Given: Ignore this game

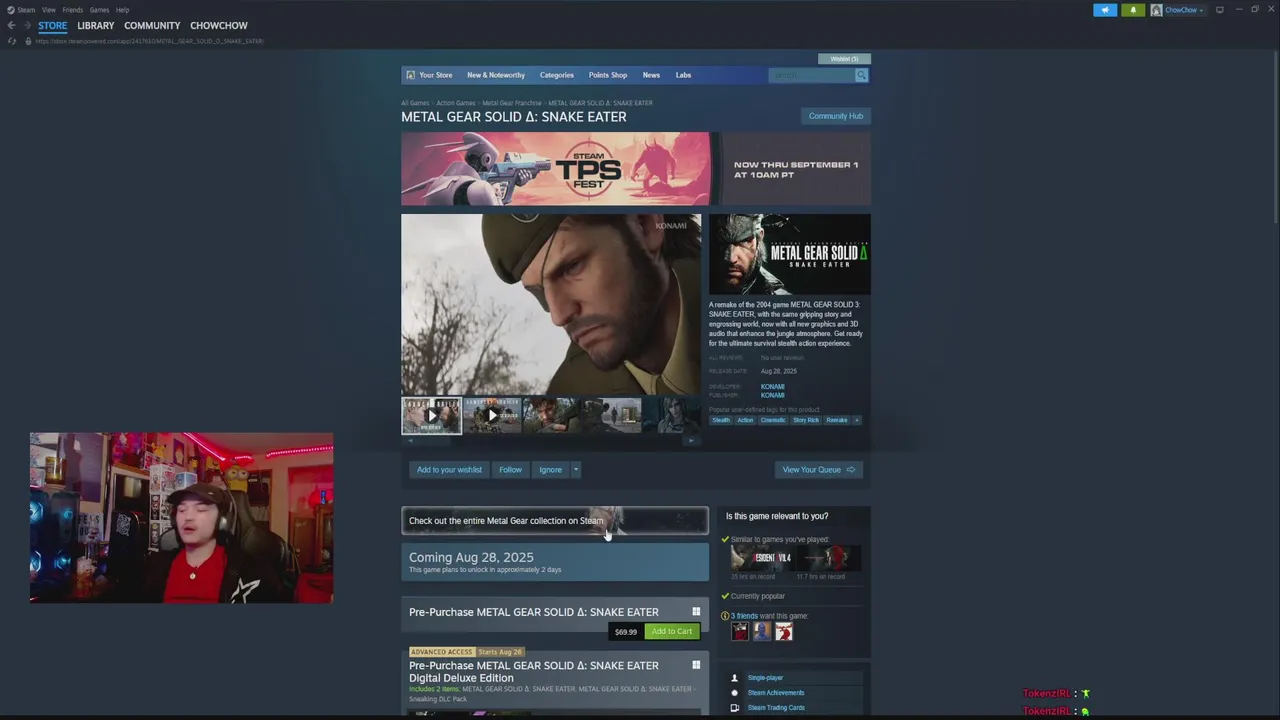Looking at the screenshot, I should pos(550,470).
